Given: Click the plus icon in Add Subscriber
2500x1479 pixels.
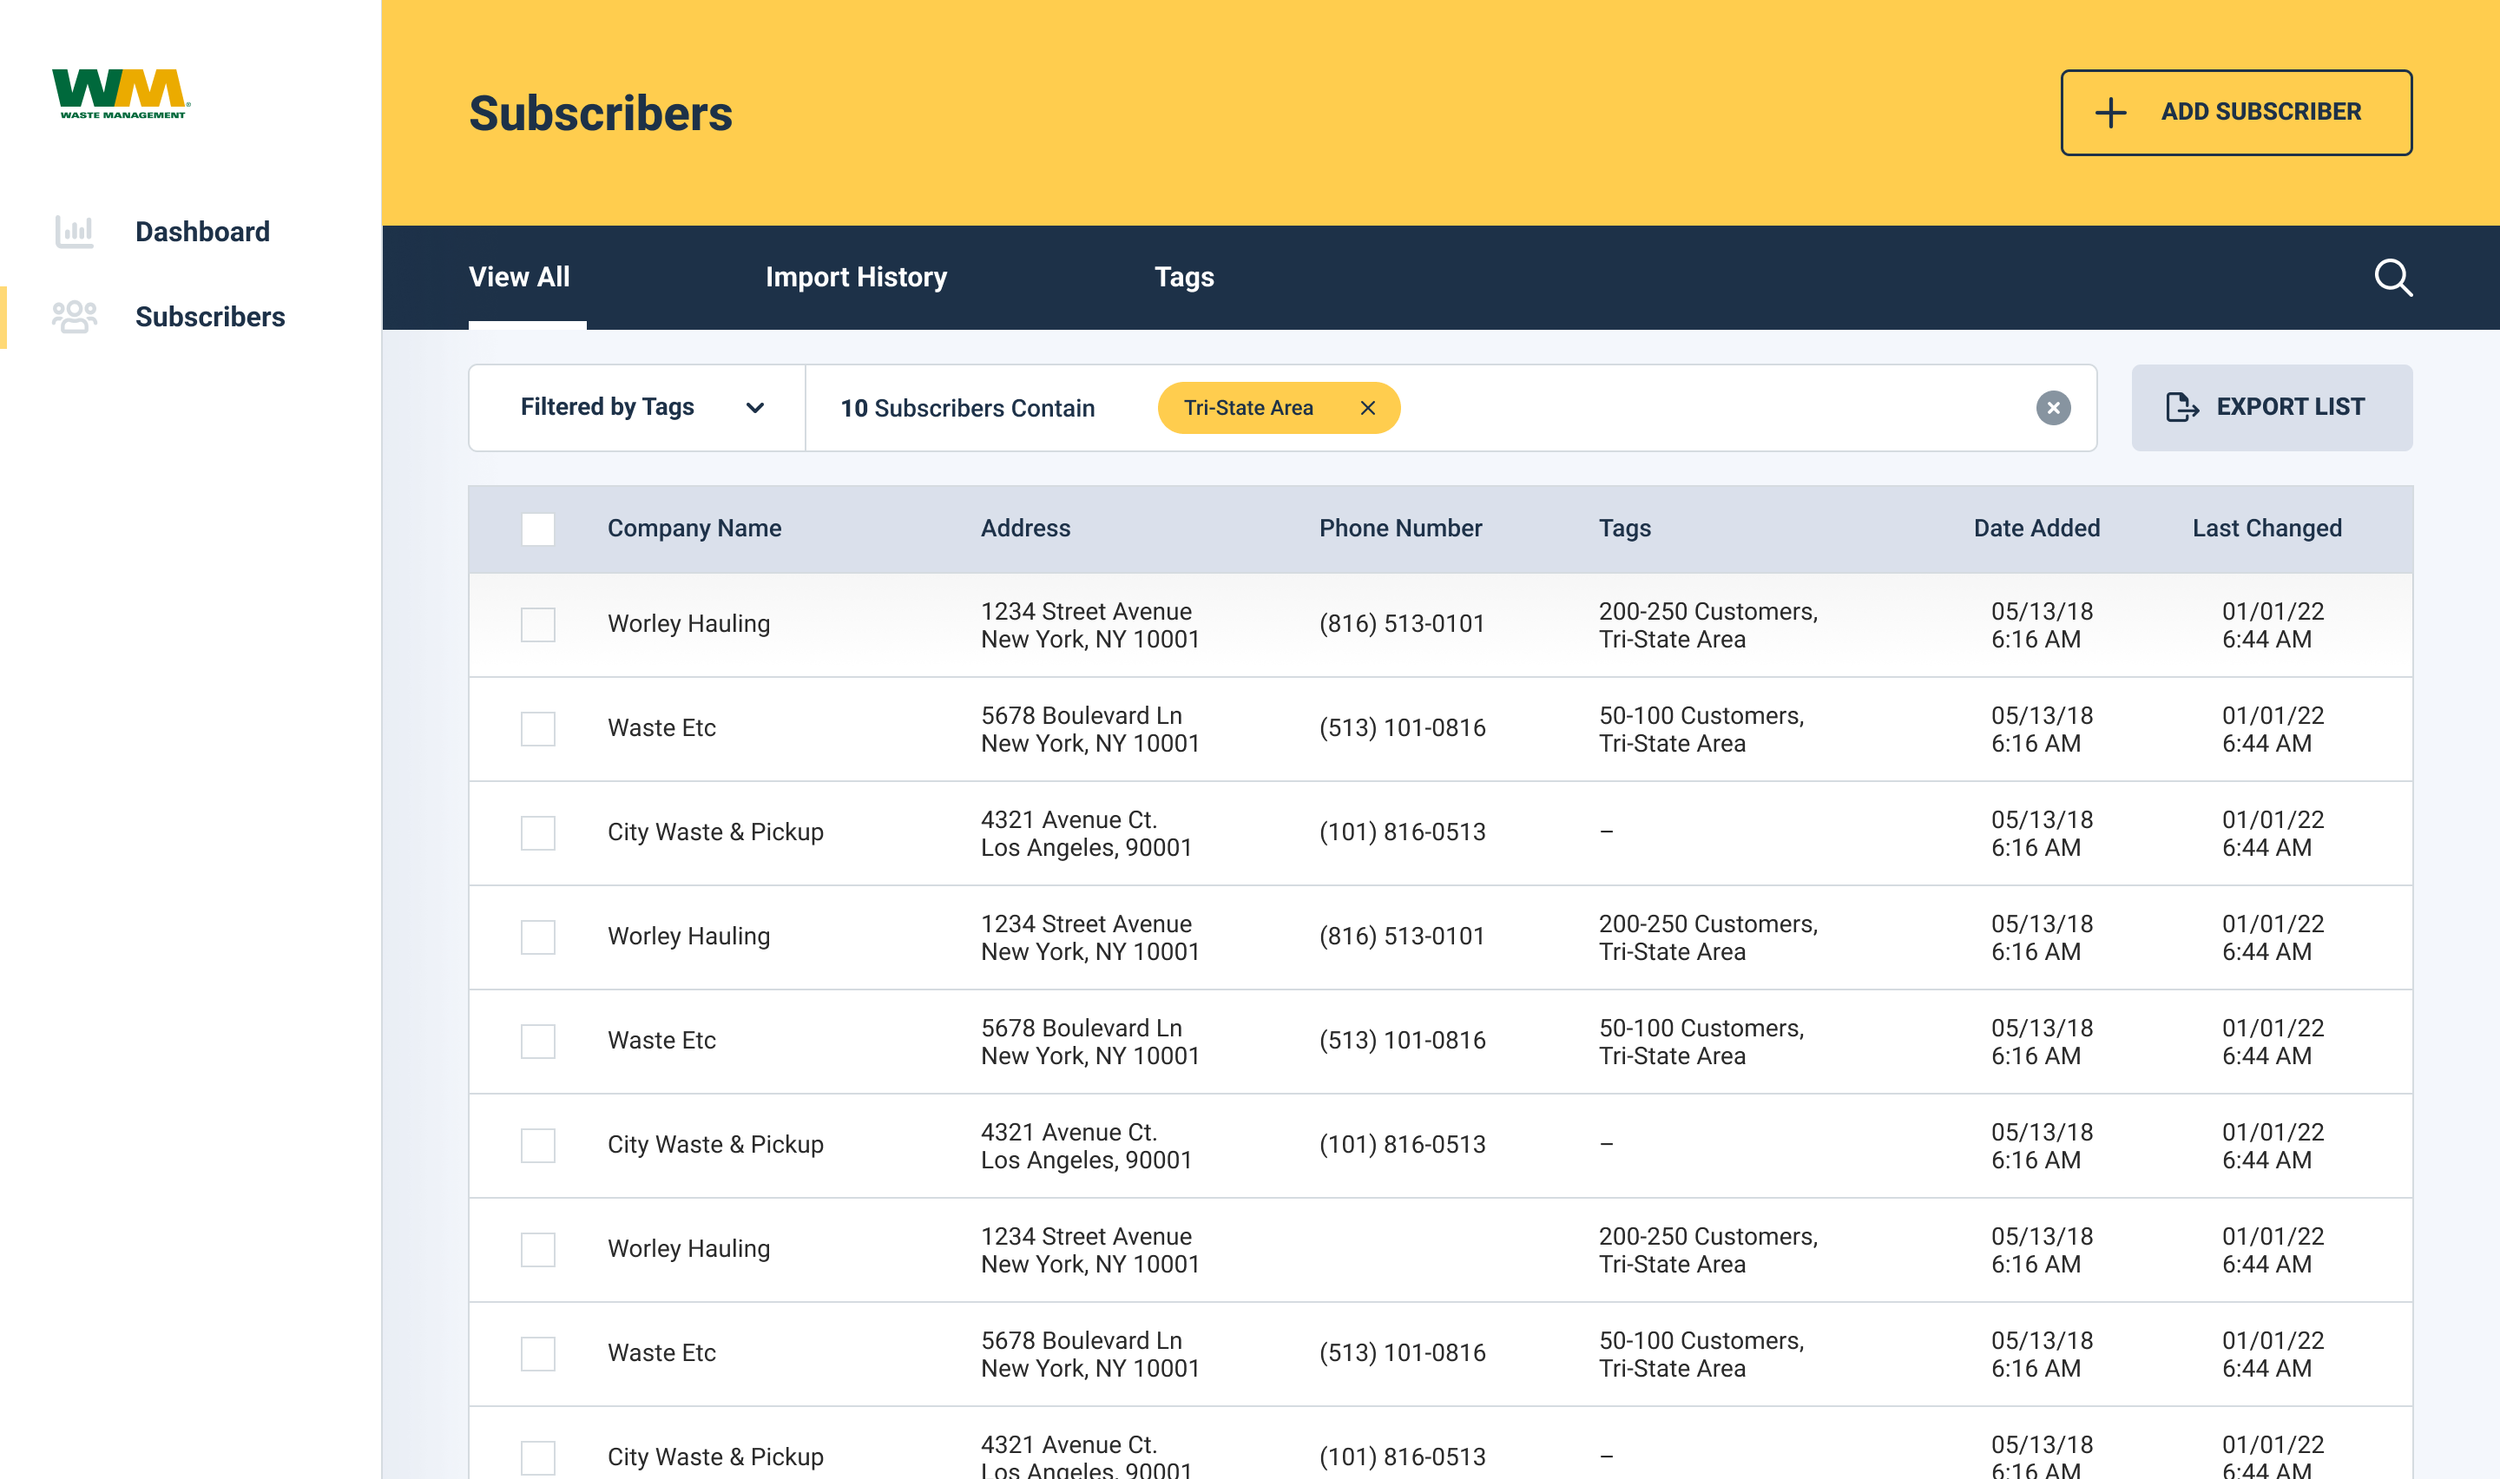Looking at the screenshot, I should click(x=2110, y=113).
